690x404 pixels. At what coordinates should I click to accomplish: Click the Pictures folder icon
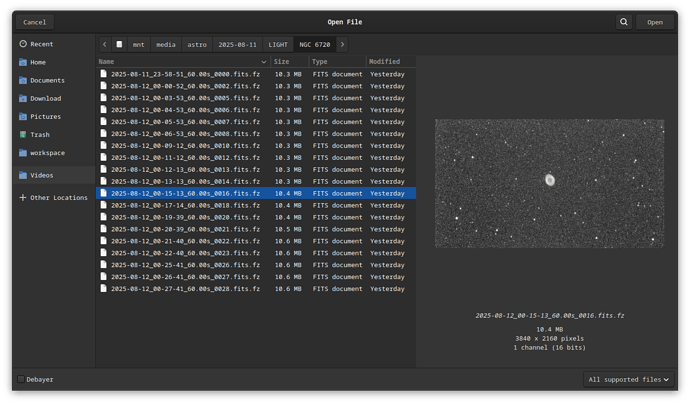[23, 116]
